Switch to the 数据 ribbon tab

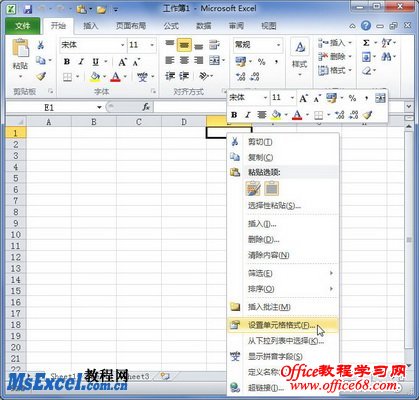[x=203, y=26]
